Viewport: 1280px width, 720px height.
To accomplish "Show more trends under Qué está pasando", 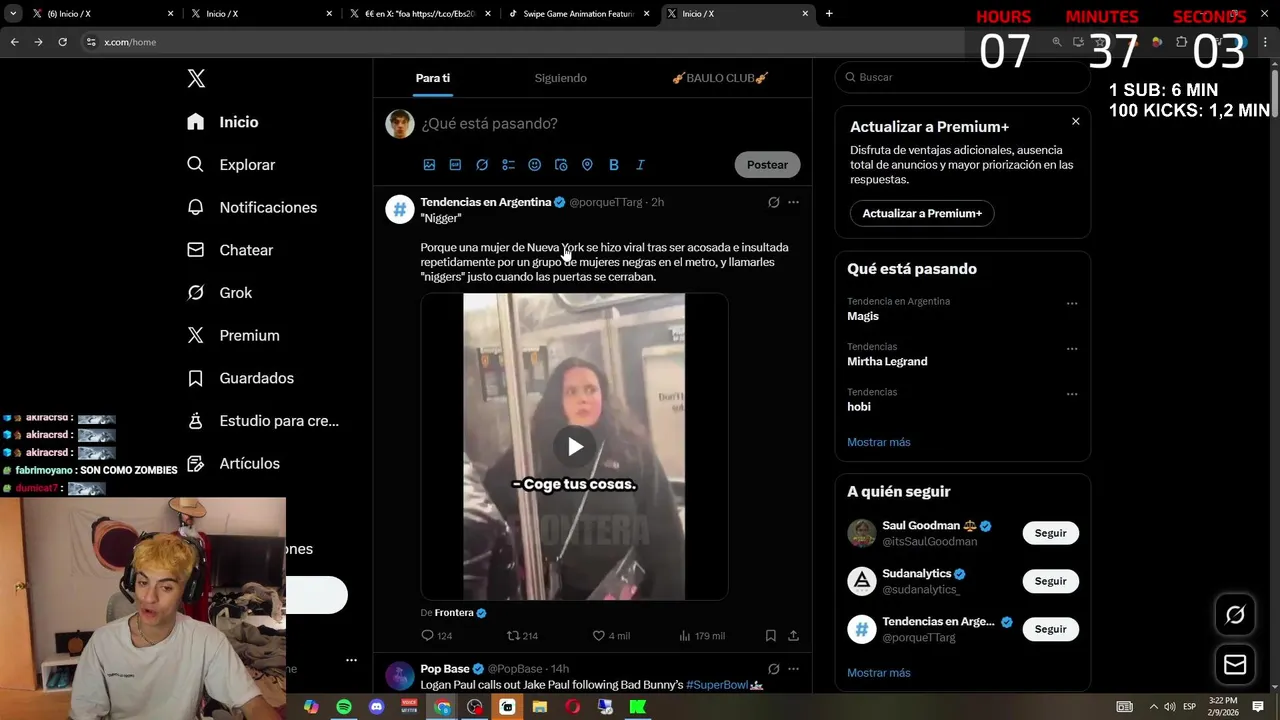I will [879, 442].
